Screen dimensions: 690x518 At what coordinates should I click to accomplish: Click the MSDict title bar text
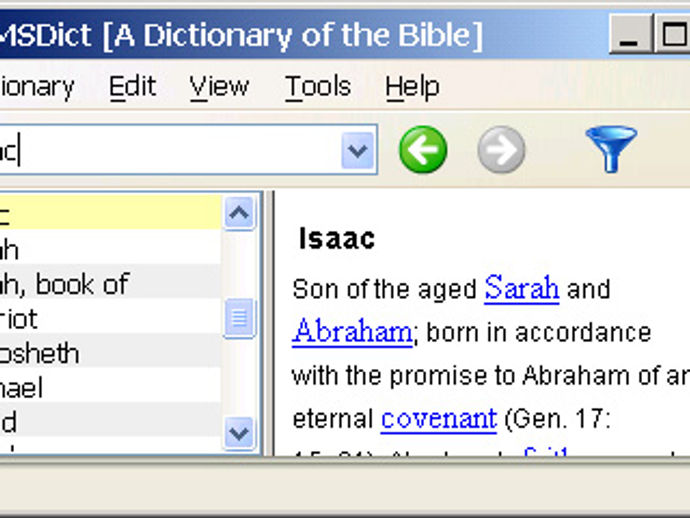point(241,35)
